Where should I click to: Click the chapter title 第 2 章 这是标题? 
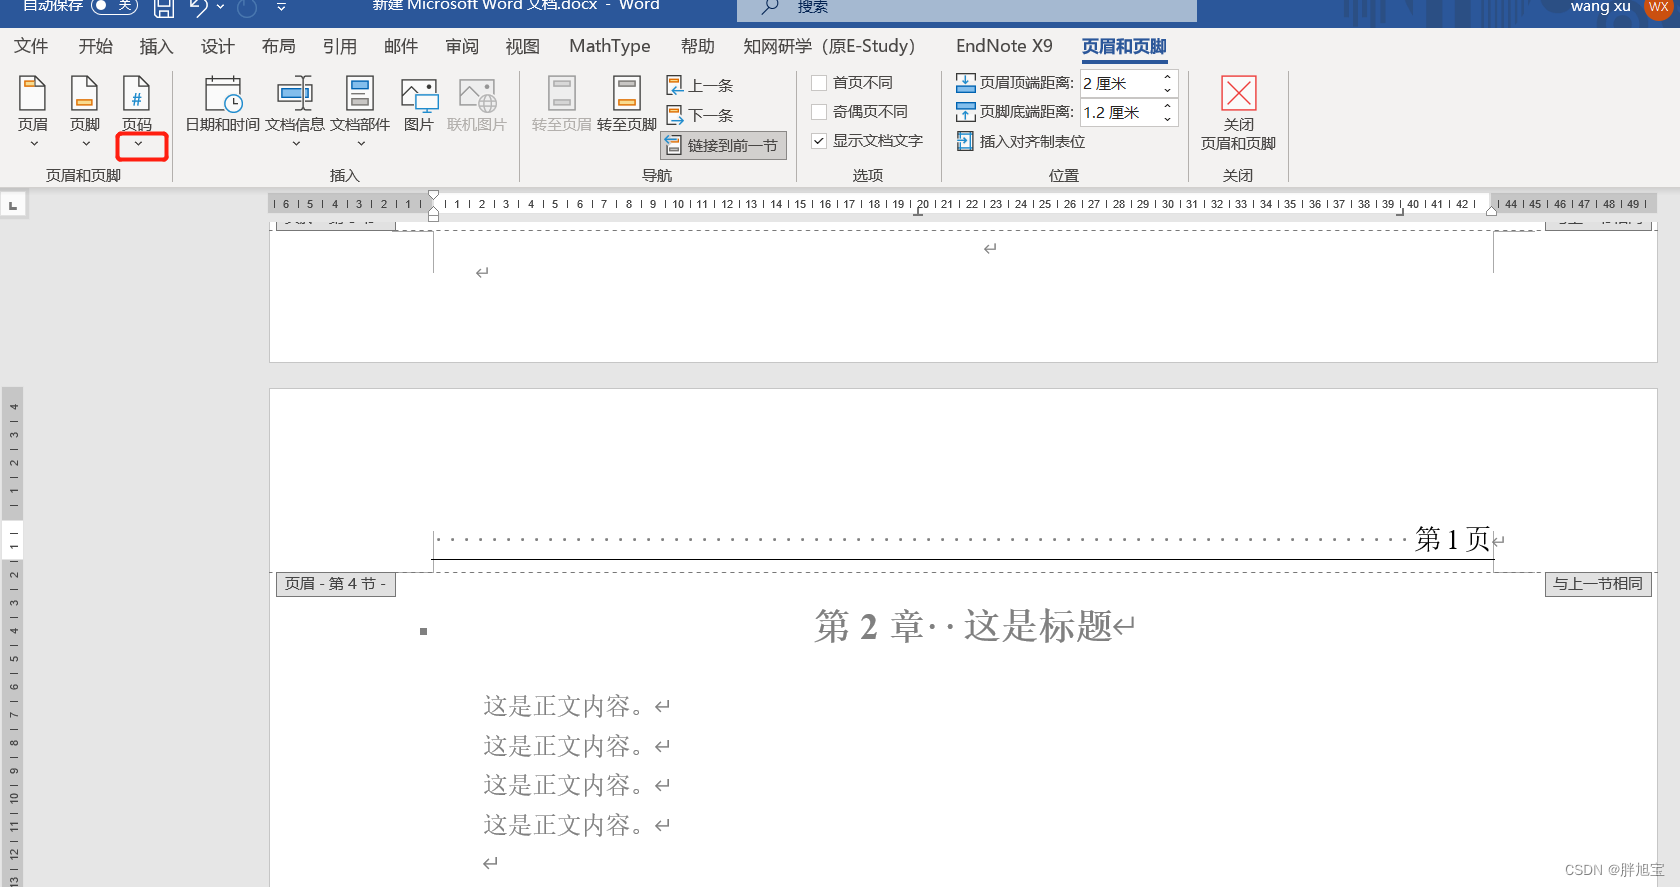click(x=963, y=627)
